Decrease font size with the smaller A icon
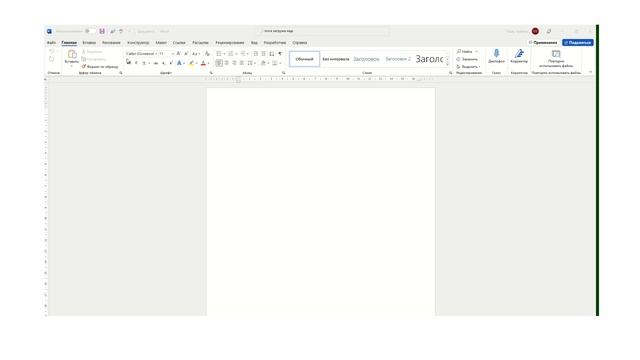The width and height of the screenshot is (640, 360). pos(186,54)
